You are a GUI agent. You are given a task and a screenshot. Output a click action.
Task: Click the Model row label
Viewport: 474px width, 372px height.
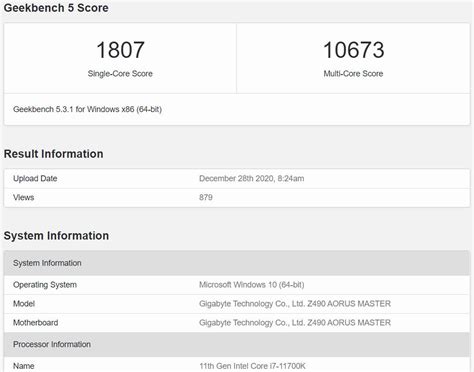click(x=24, y=304)
